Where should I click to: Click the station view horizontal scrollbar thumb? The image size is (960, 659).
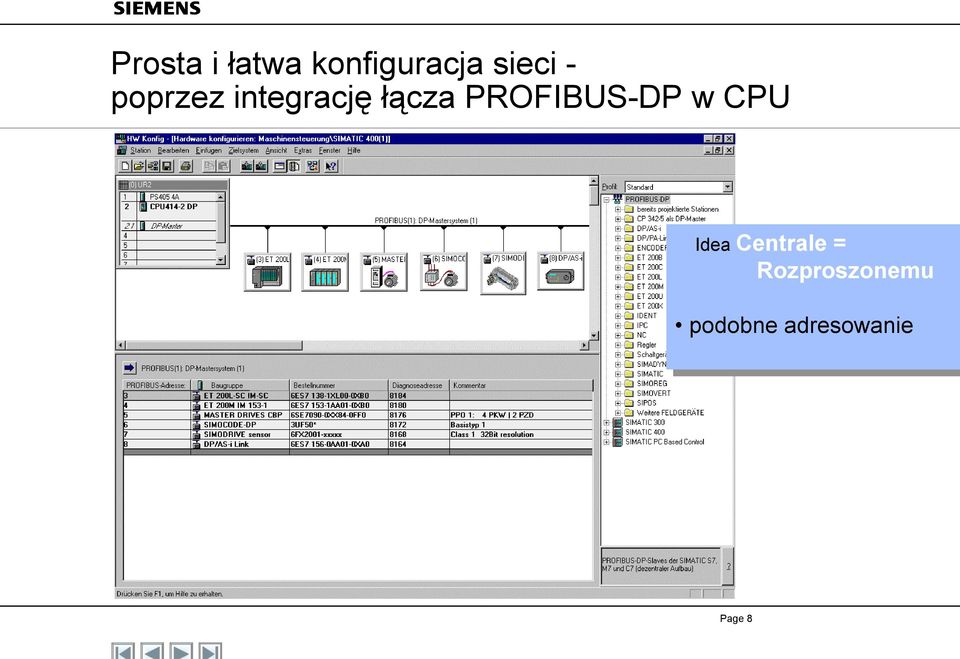(x=214, y=345)
